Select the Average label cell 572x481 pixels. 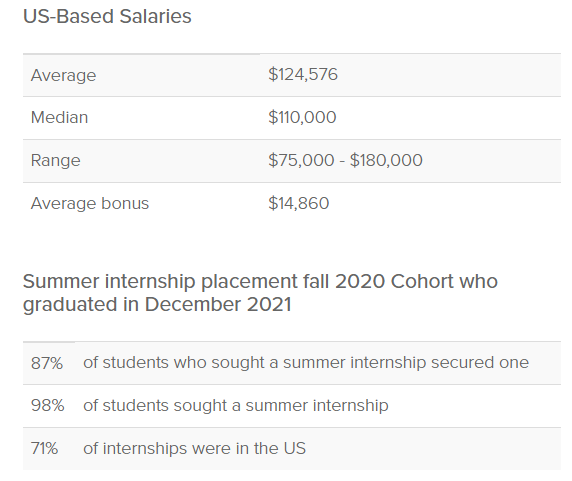[63, 75]
